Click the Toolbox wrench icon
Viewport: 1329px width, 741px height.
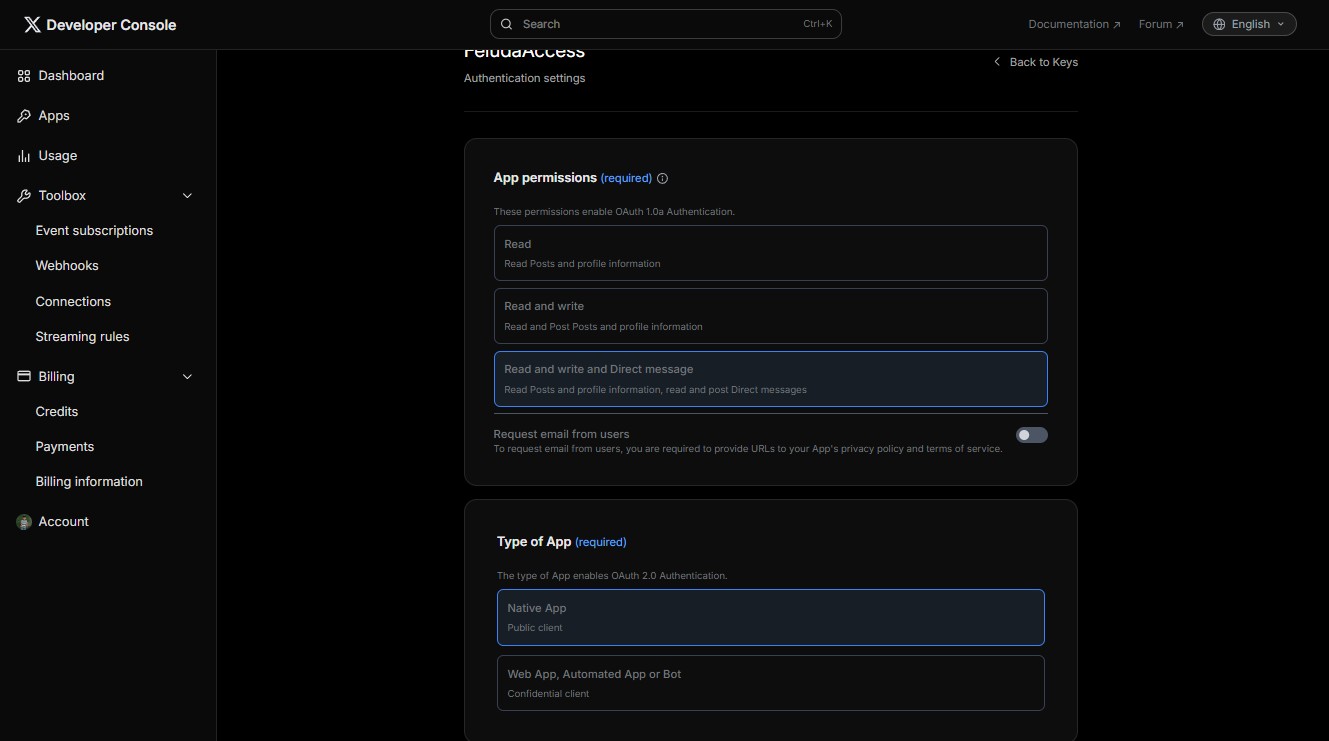24,196
